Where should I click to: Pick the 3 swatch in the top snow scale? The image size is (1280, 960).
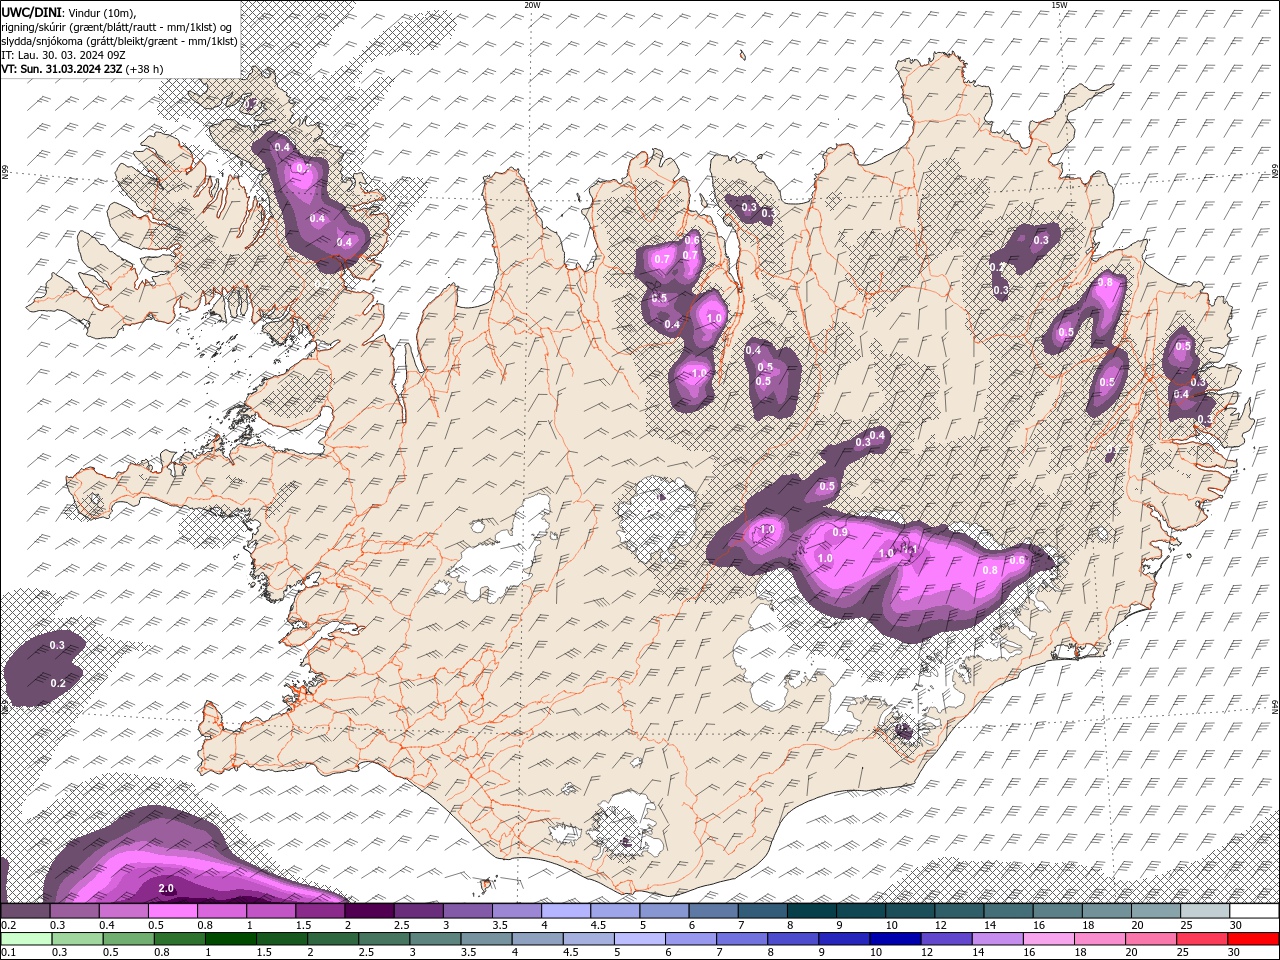point(467,911)
